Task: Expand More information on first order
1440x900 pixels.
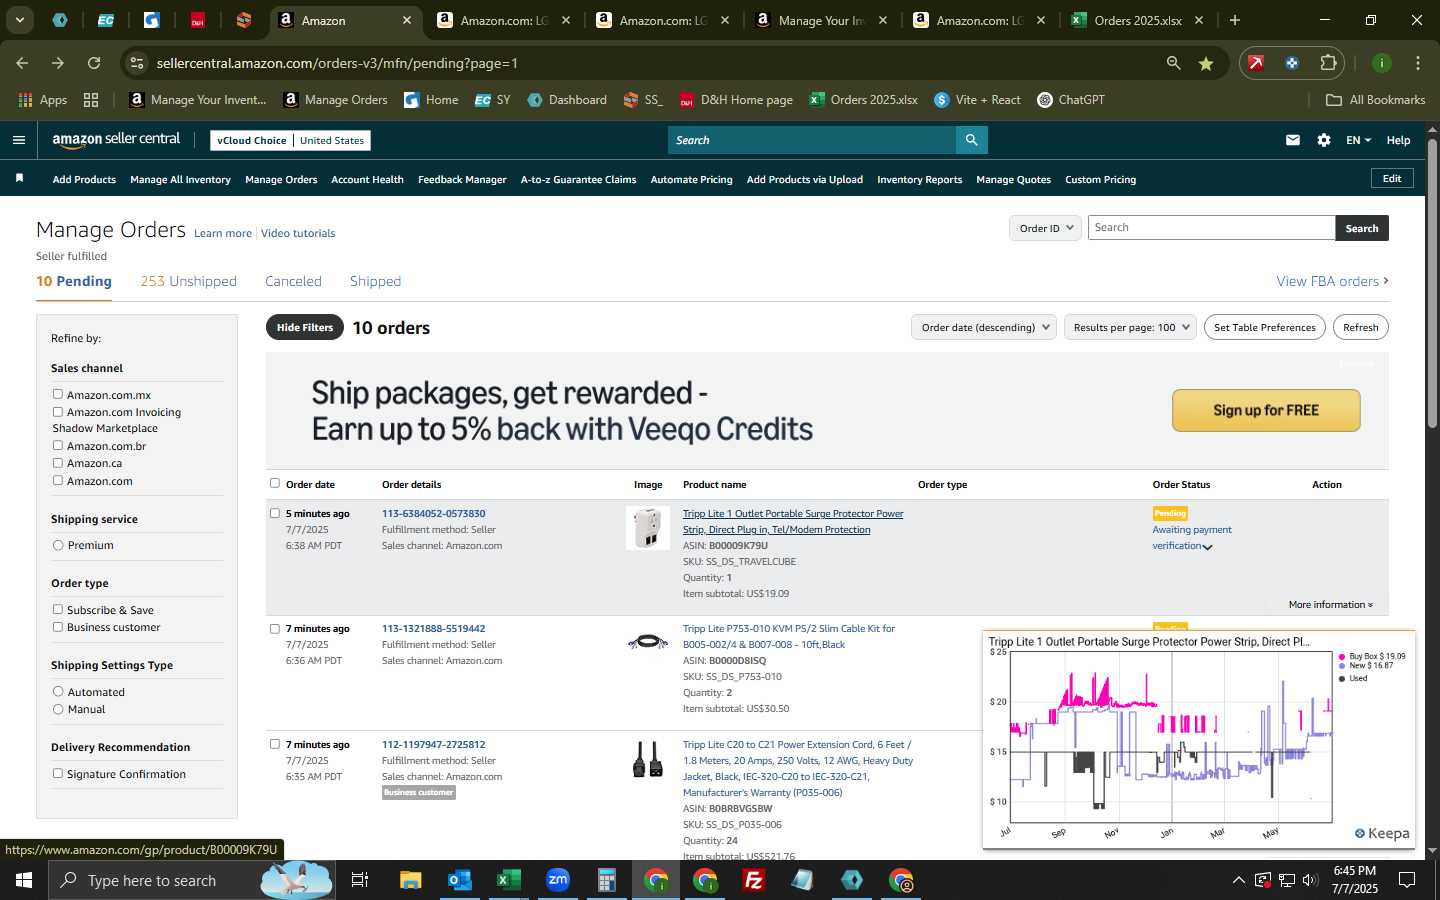Action: (1330, 604)
